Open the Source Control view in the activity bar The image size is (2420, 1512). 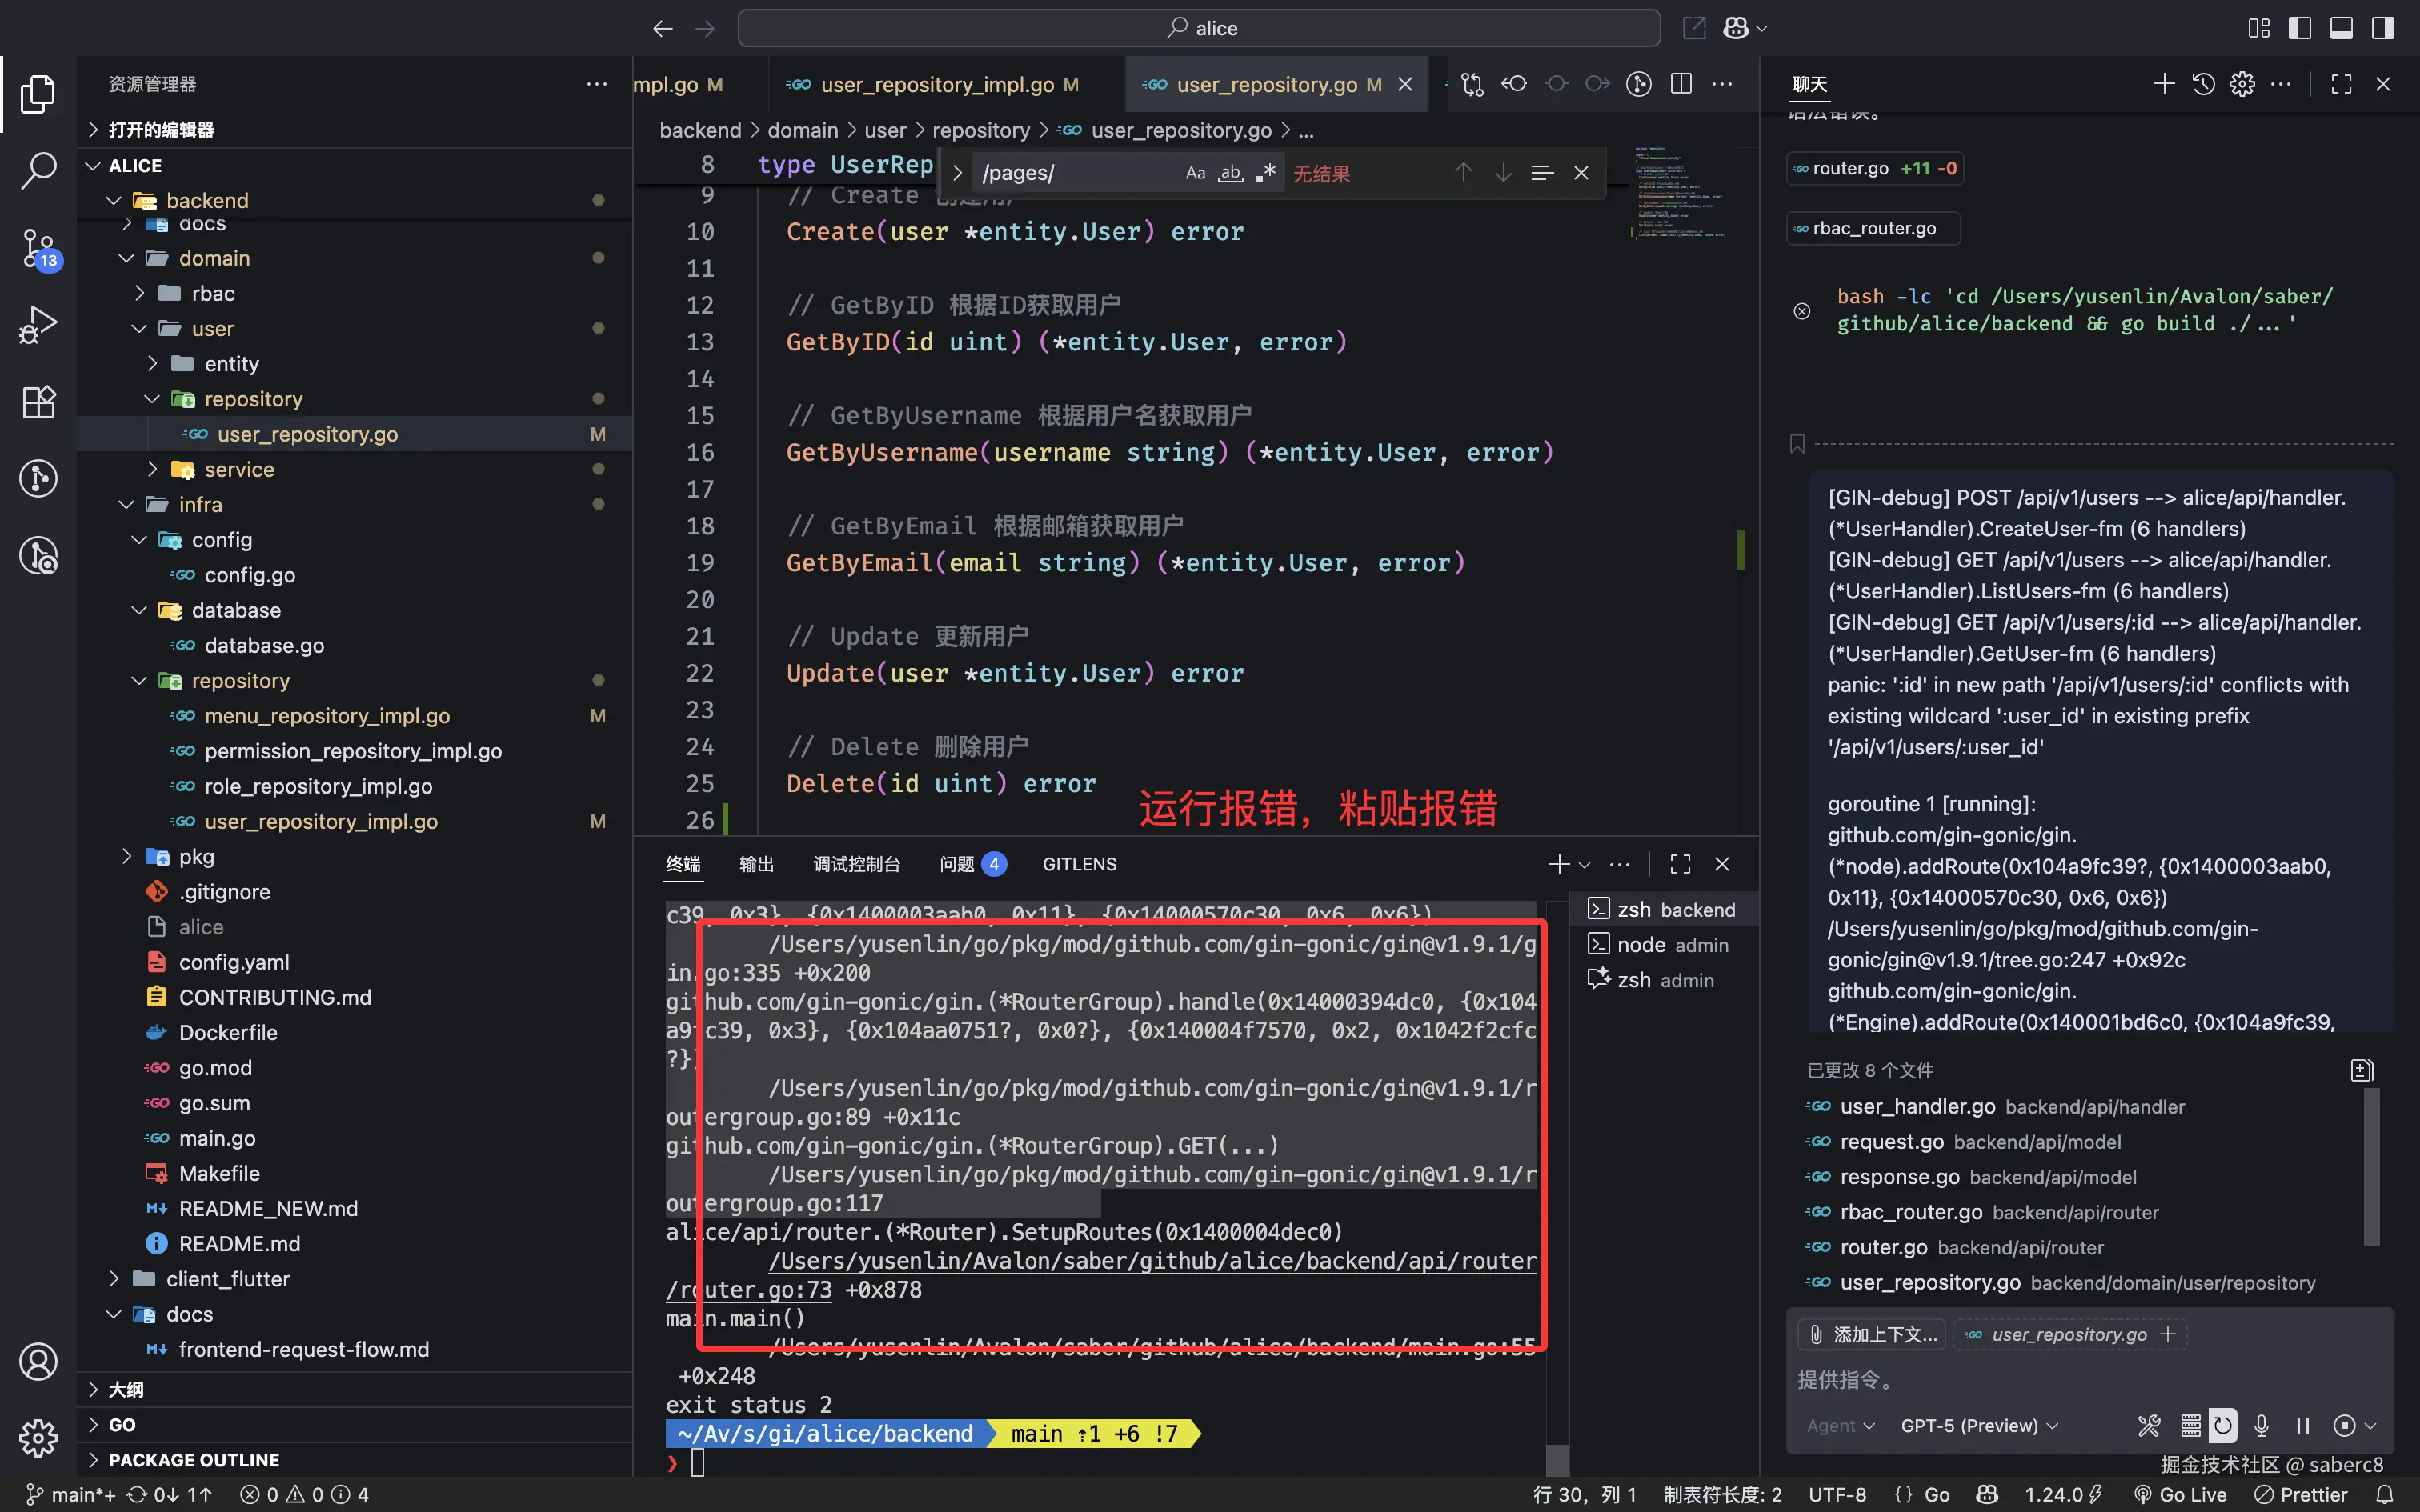[38, 248]
